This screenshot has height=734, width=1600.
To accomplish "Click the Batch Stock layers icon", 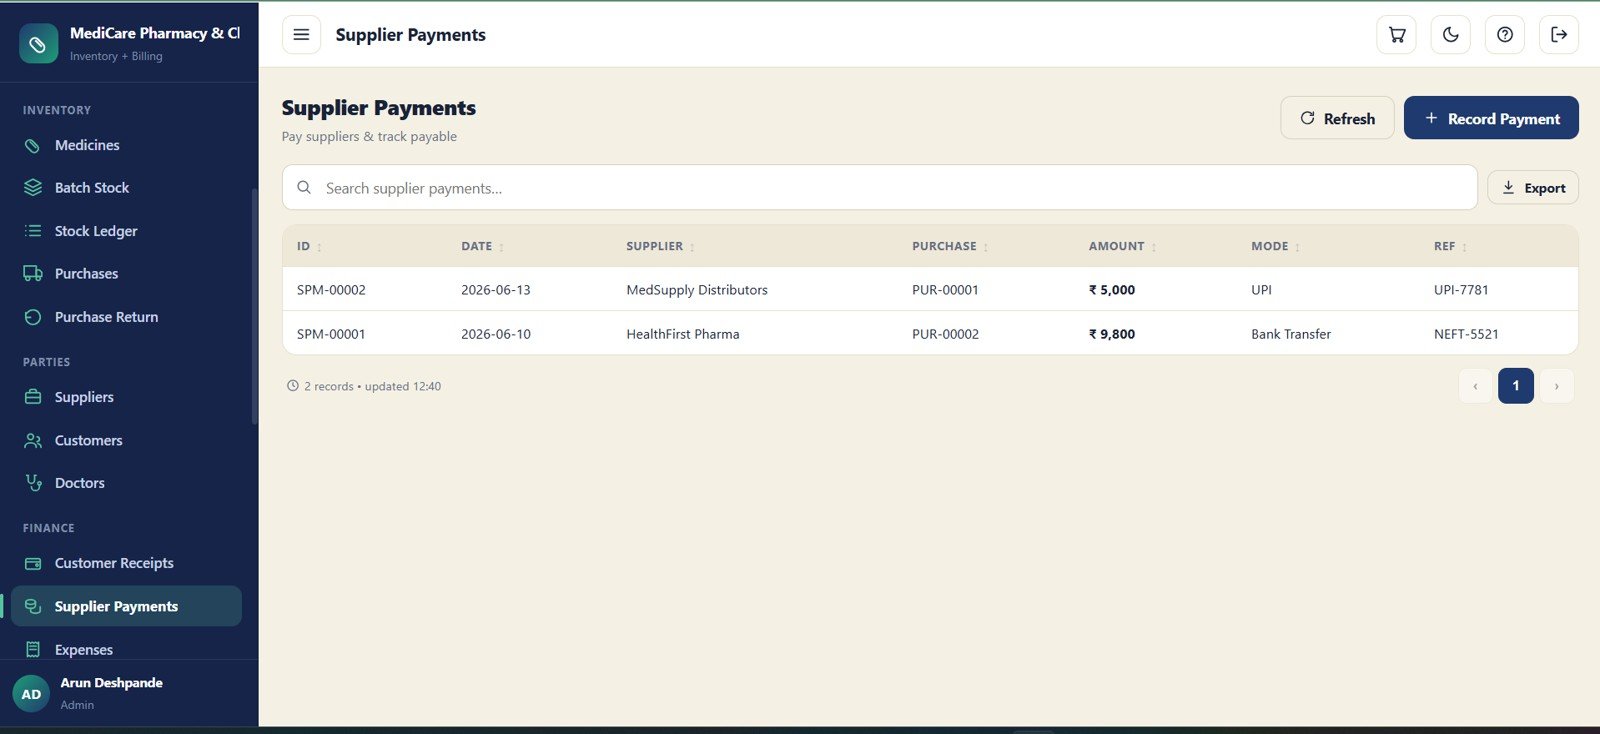I will click(33, 188).
